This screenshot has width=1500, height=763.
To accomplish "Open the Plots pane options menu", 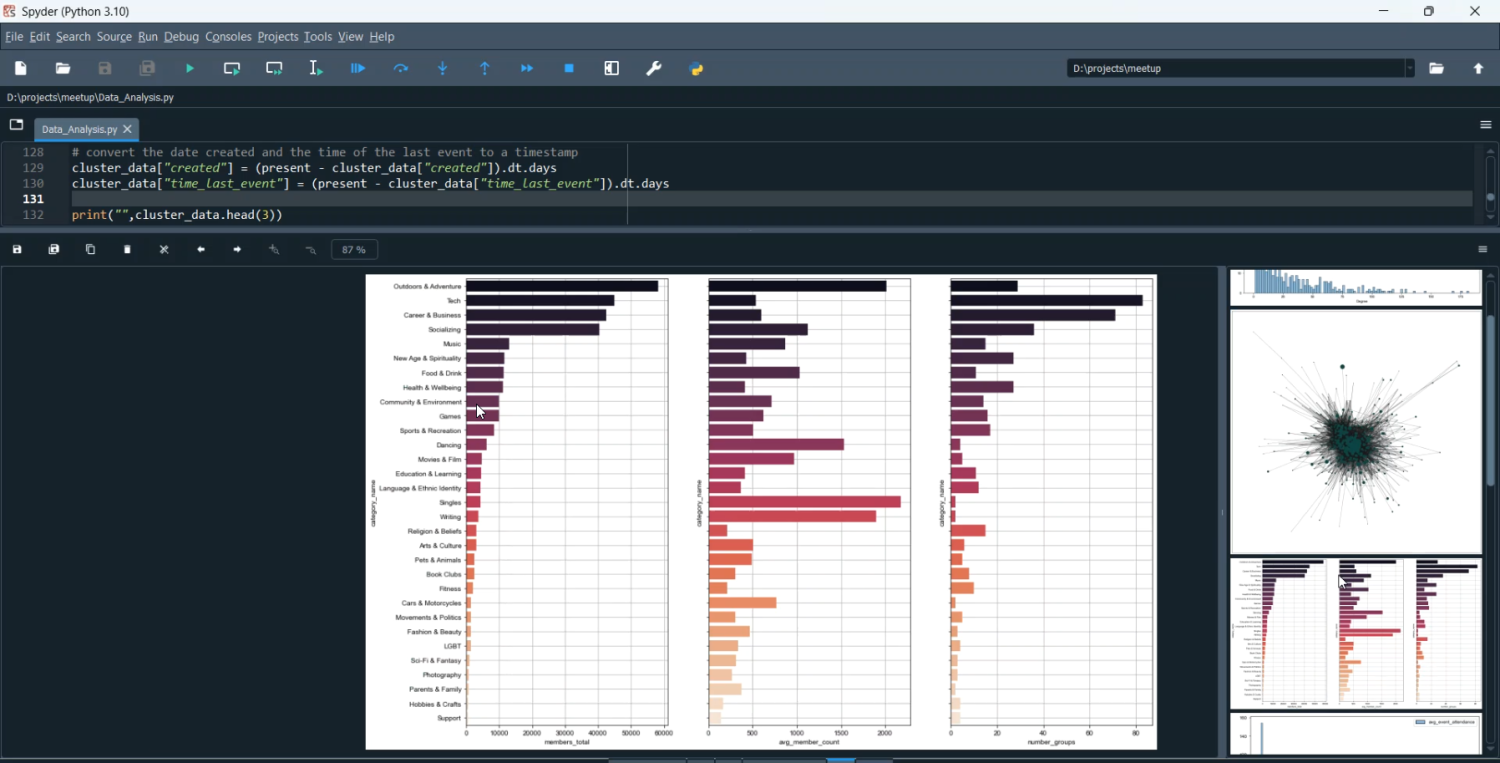I will click(1483, 250).
